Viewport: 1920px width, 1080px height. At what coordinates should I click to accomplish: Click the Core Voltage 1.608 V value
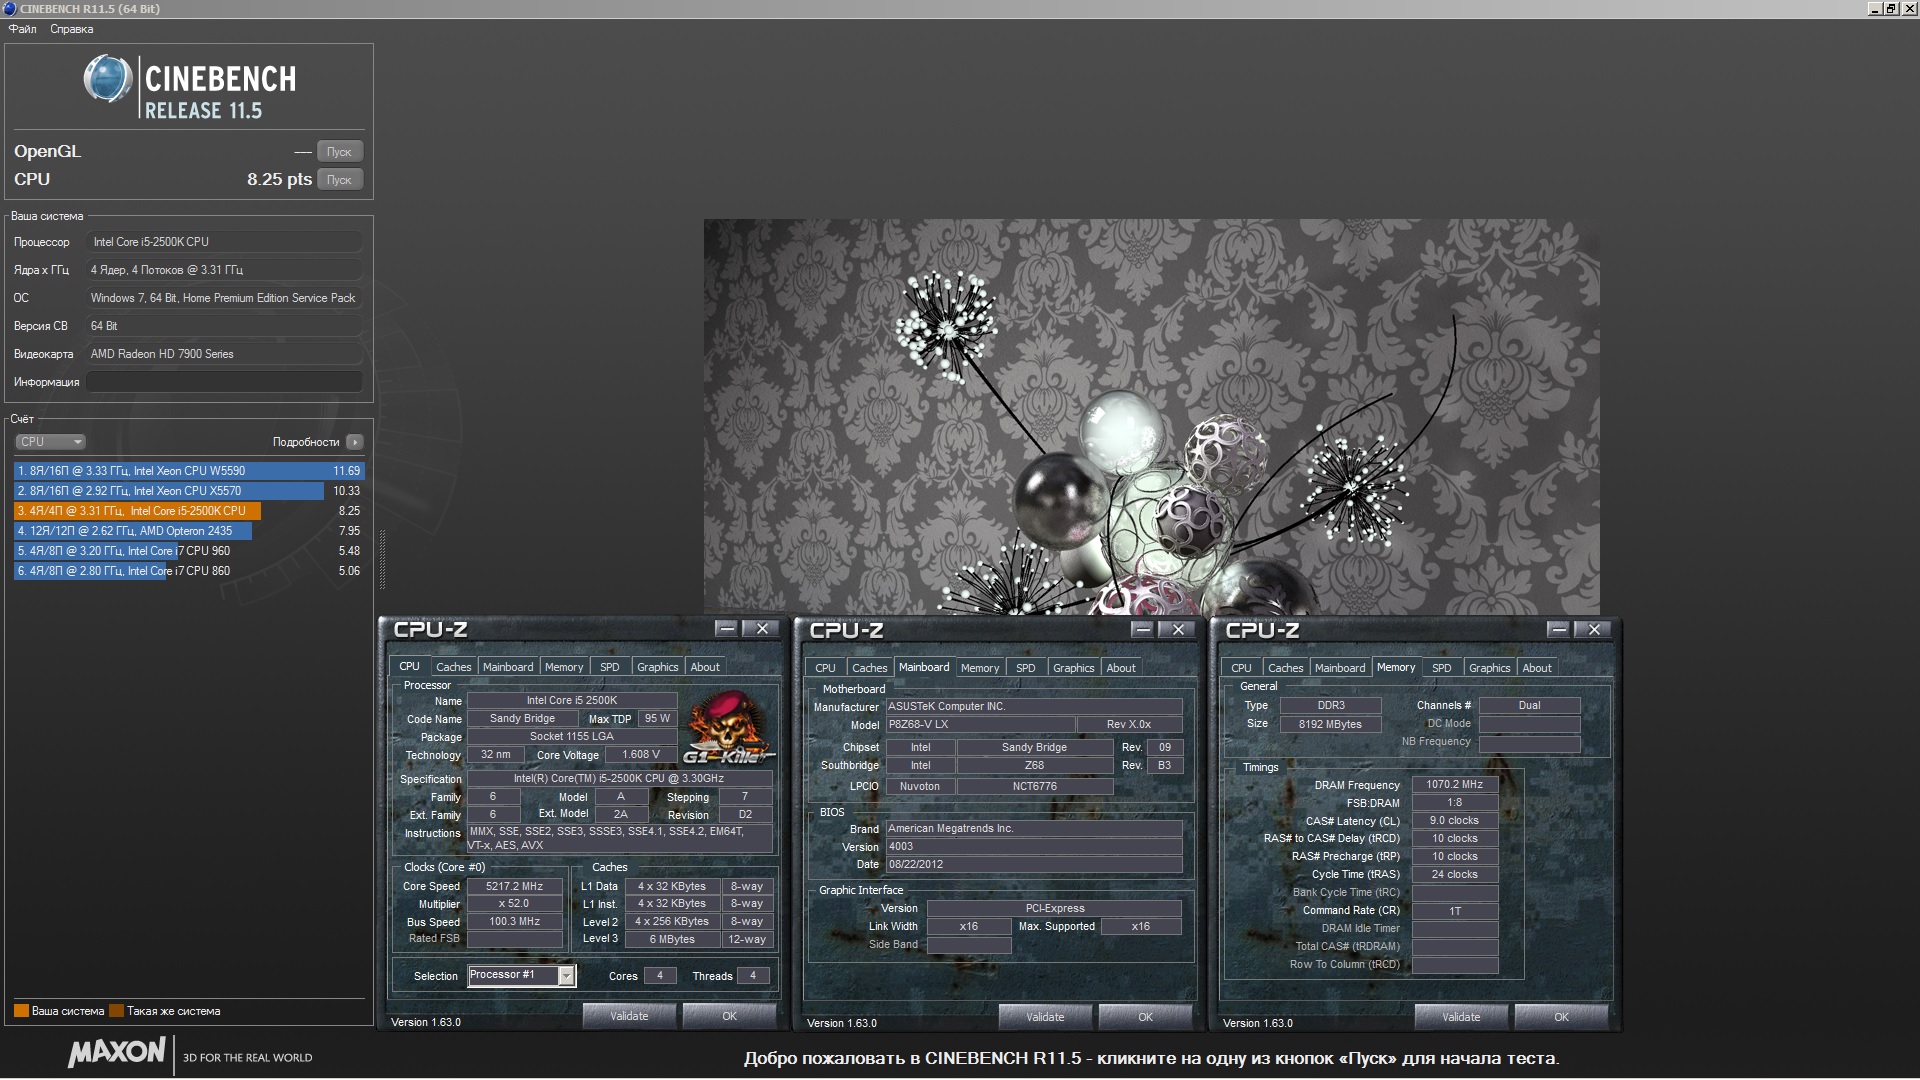641,755
